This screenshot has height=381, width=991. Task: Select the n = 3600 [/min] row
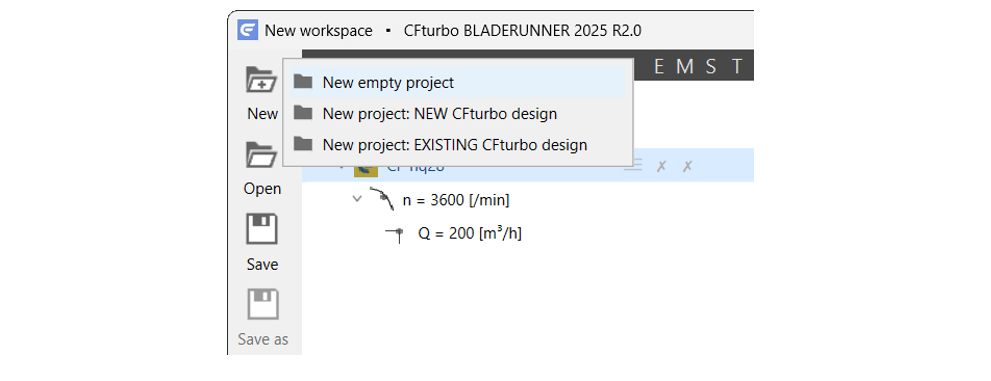pos(456,200)
